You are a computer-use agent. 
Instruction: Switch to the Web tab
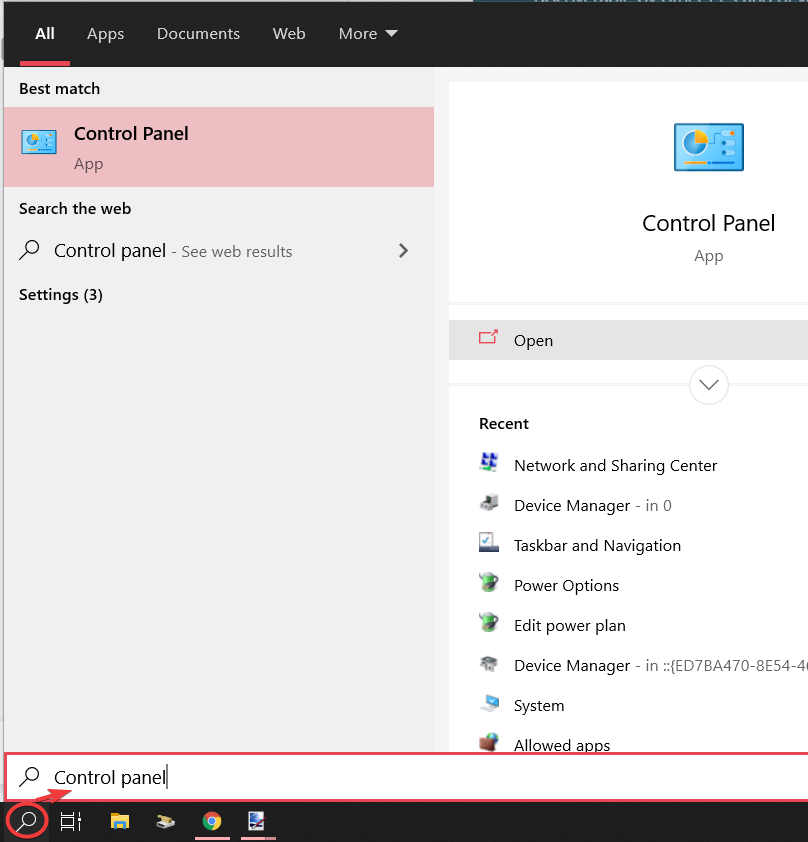click(289, 34)
